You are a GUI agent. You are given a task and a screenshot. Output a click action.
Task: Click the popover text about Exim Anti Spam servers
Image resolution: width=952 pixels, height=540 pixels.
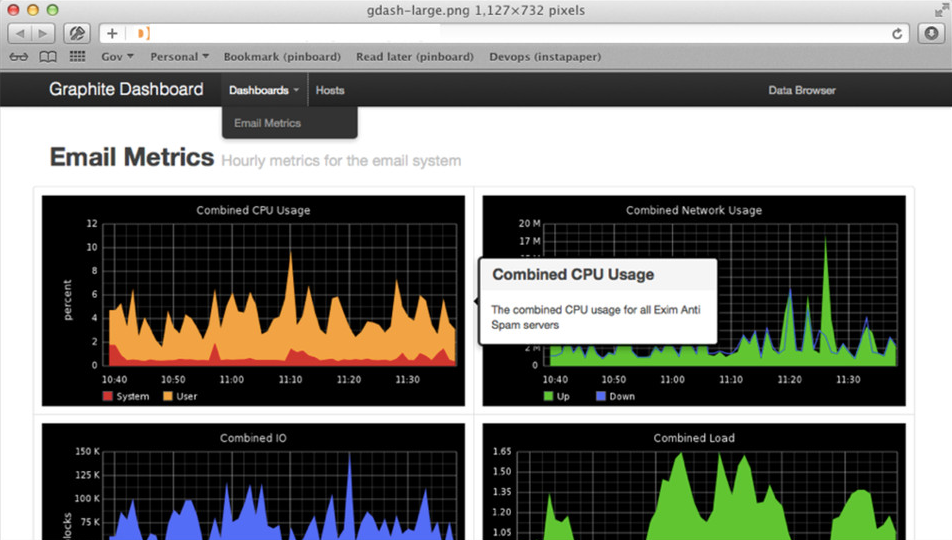click(x=595, y=317)
